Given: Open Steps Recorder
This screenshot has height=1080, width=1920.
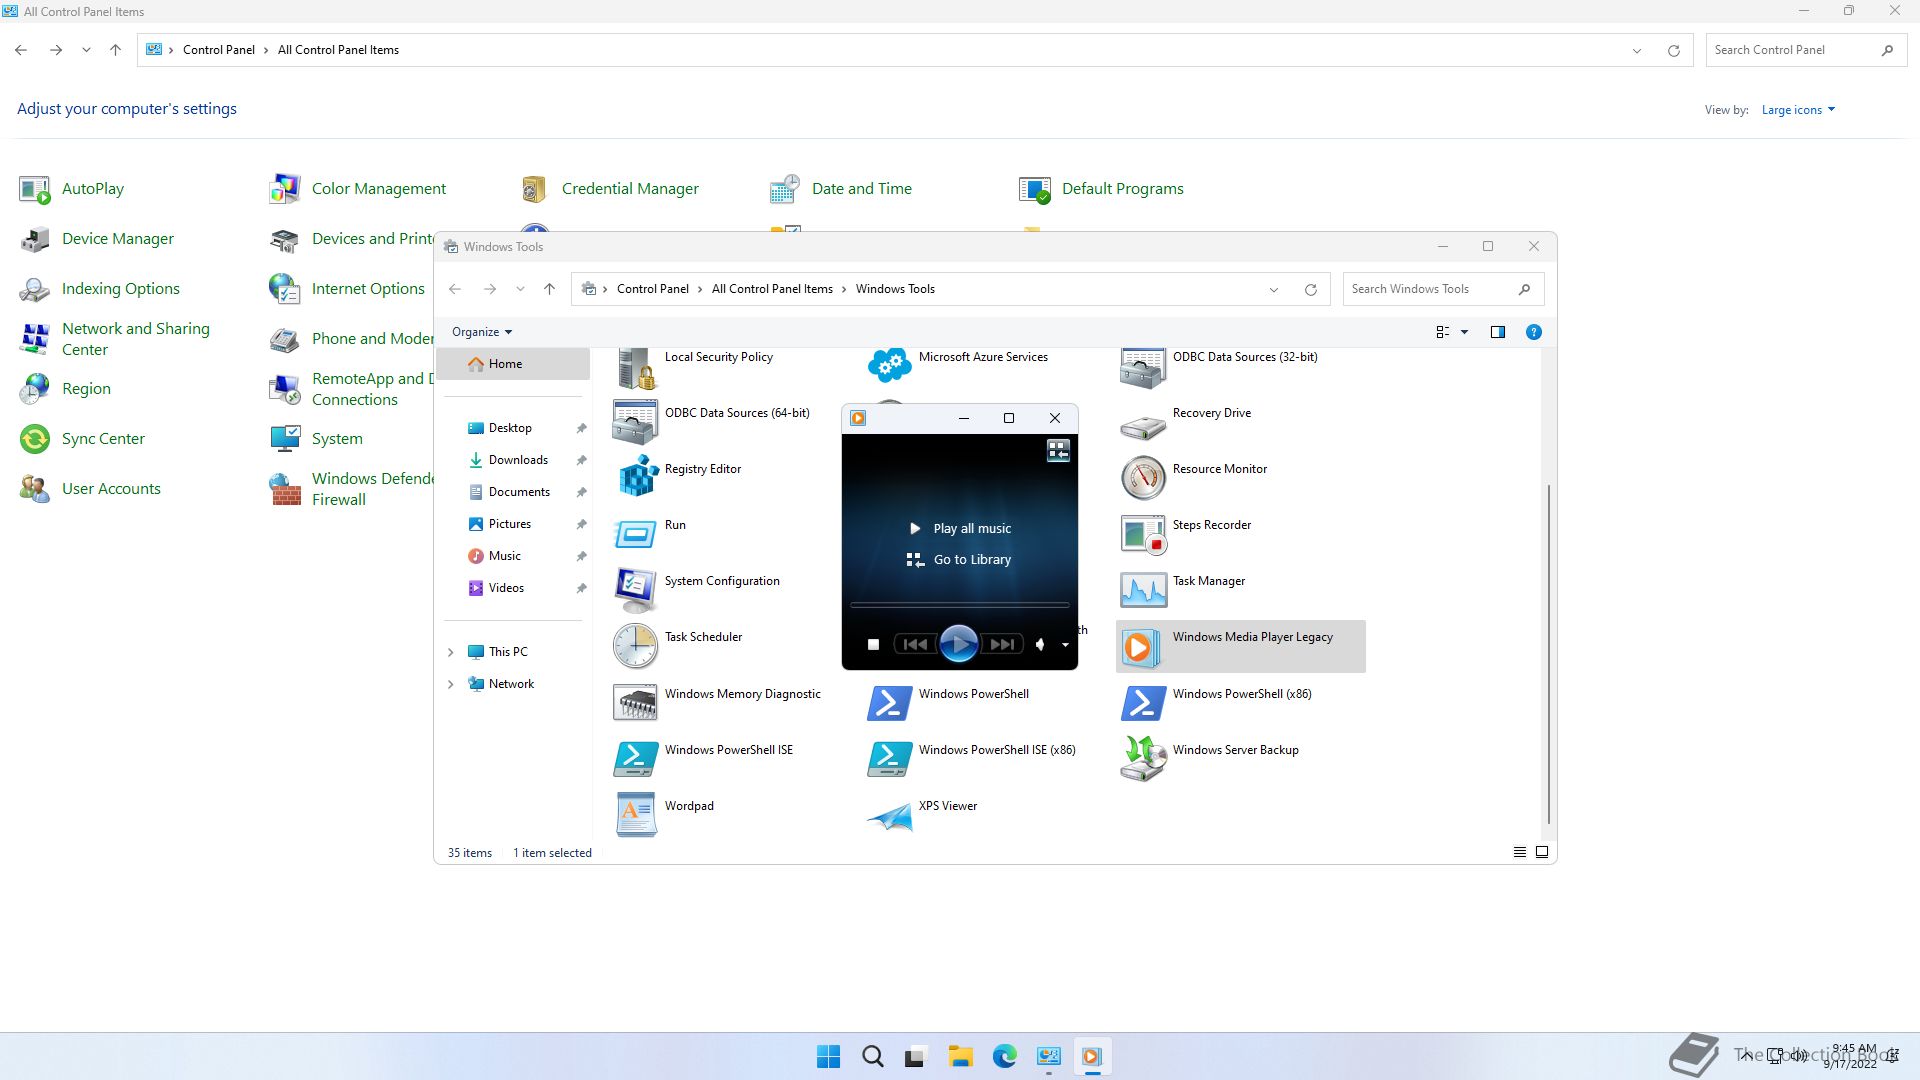Looking at the screenshot, I should click(x=1186, y=532).
